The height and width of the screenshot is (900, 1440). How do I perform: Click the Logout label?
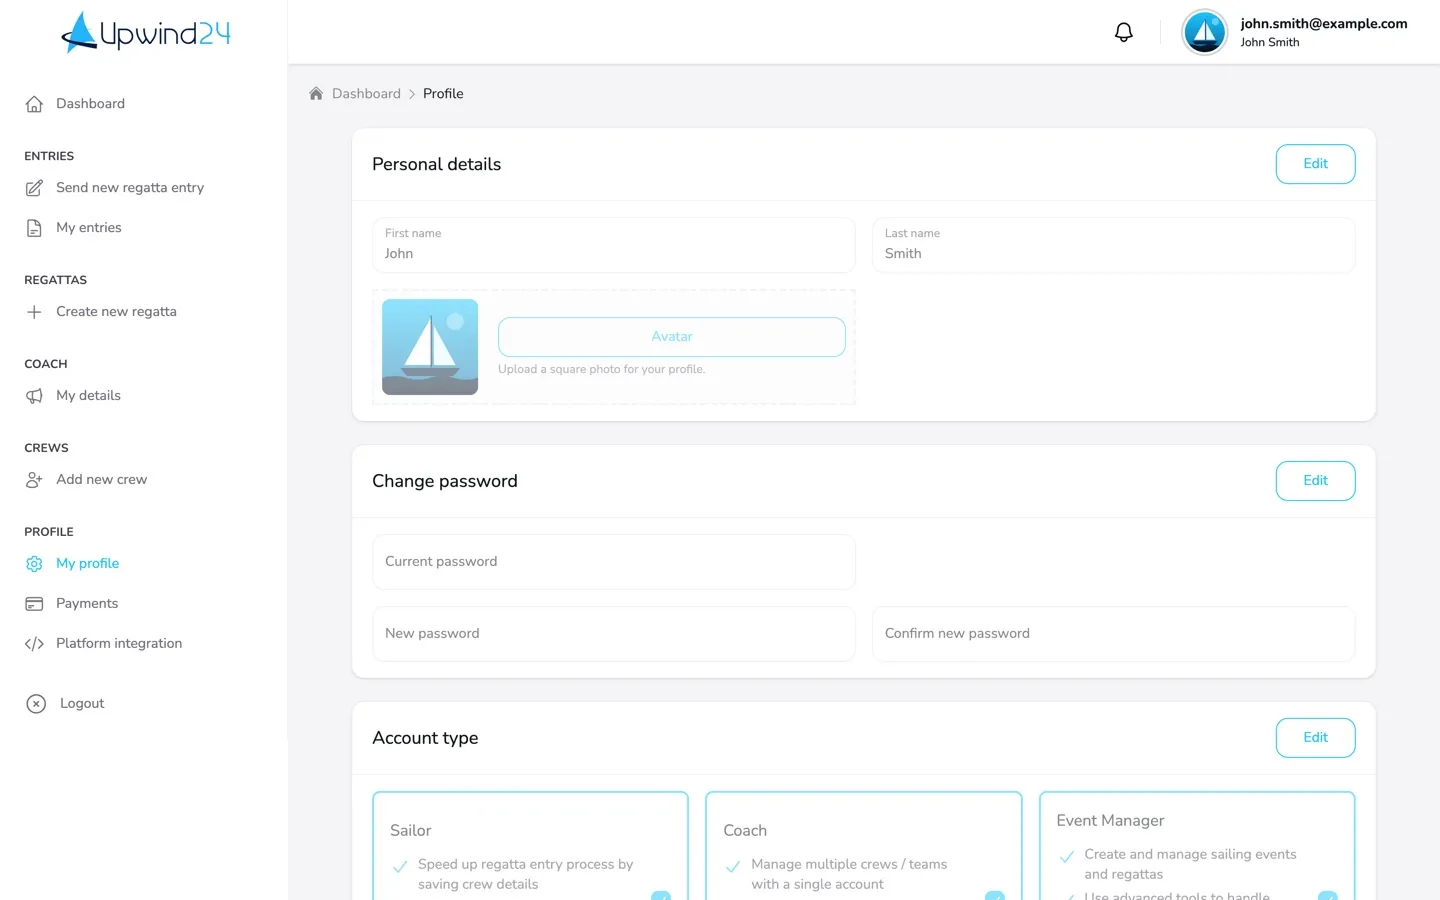[82, 704]
